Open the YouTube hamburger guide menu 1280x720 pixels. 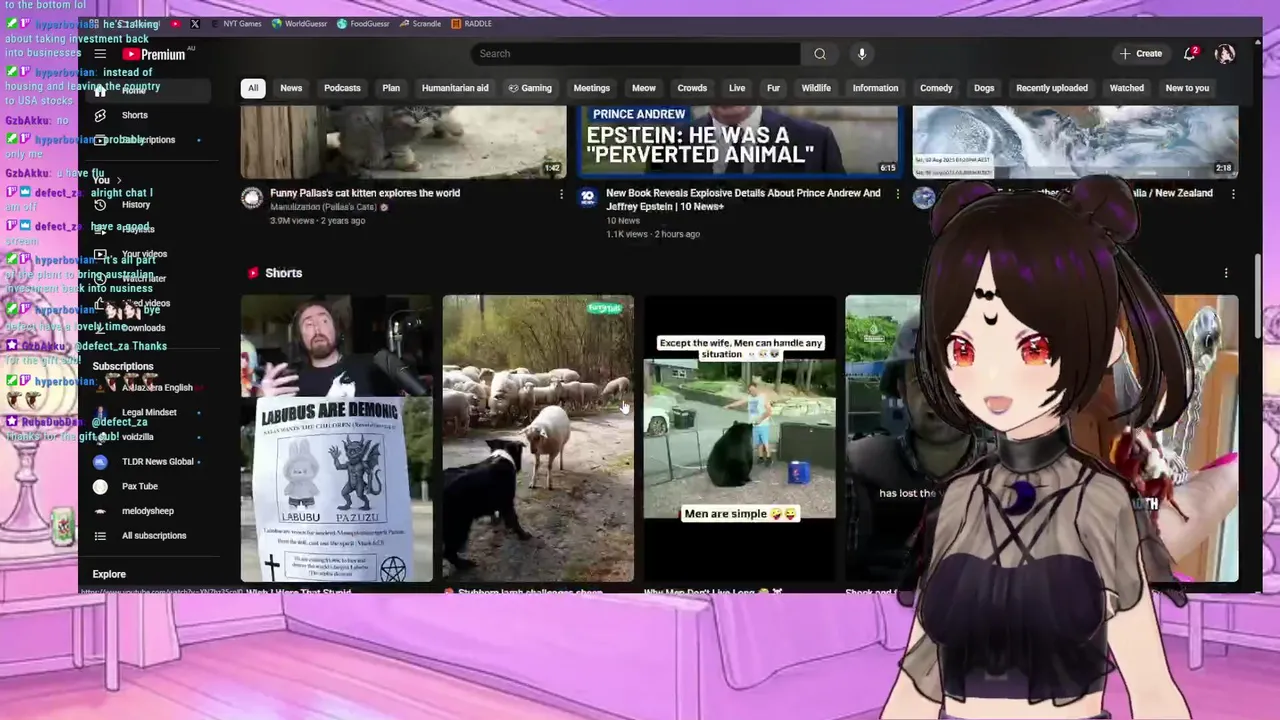100,54
